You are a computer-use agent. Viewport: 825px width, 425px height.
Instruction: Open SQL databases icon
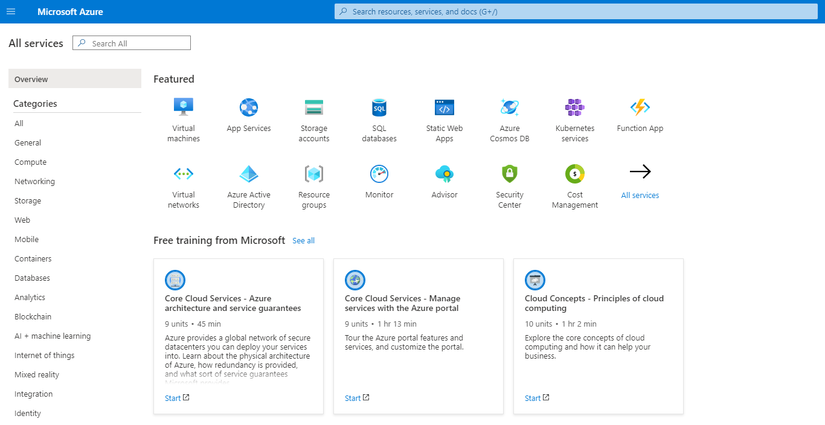click(x=379, y=107)
